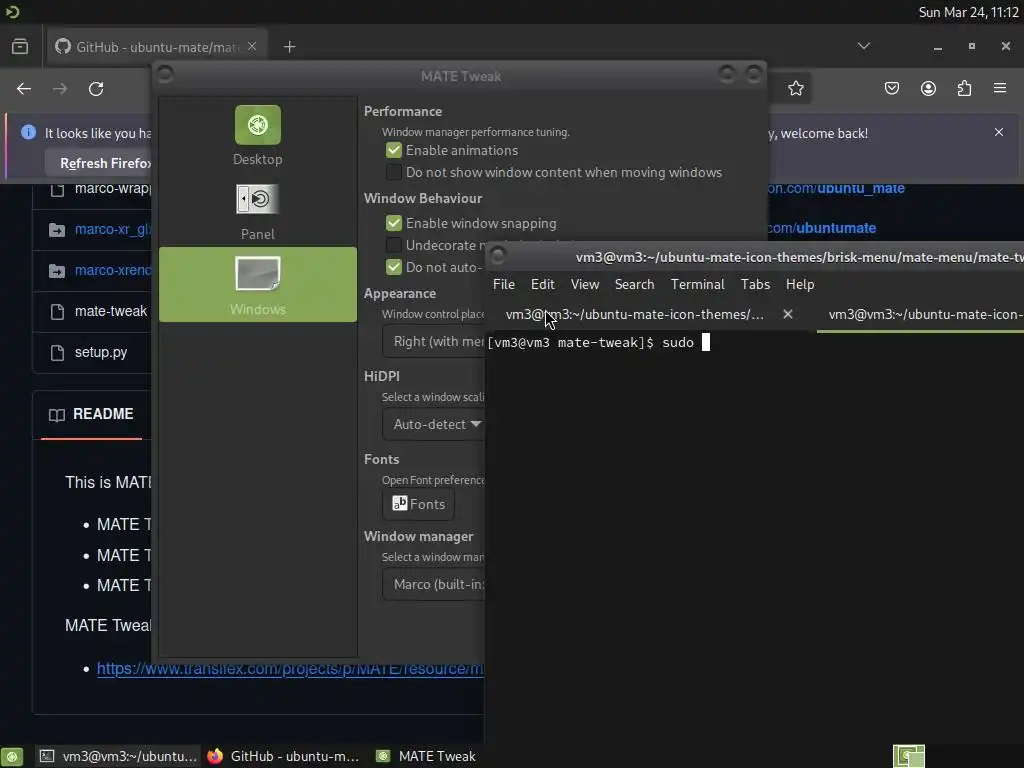Switch to the second terminal tab
The width and height of the screenshot is (1024, 768).
pos(921,315)
